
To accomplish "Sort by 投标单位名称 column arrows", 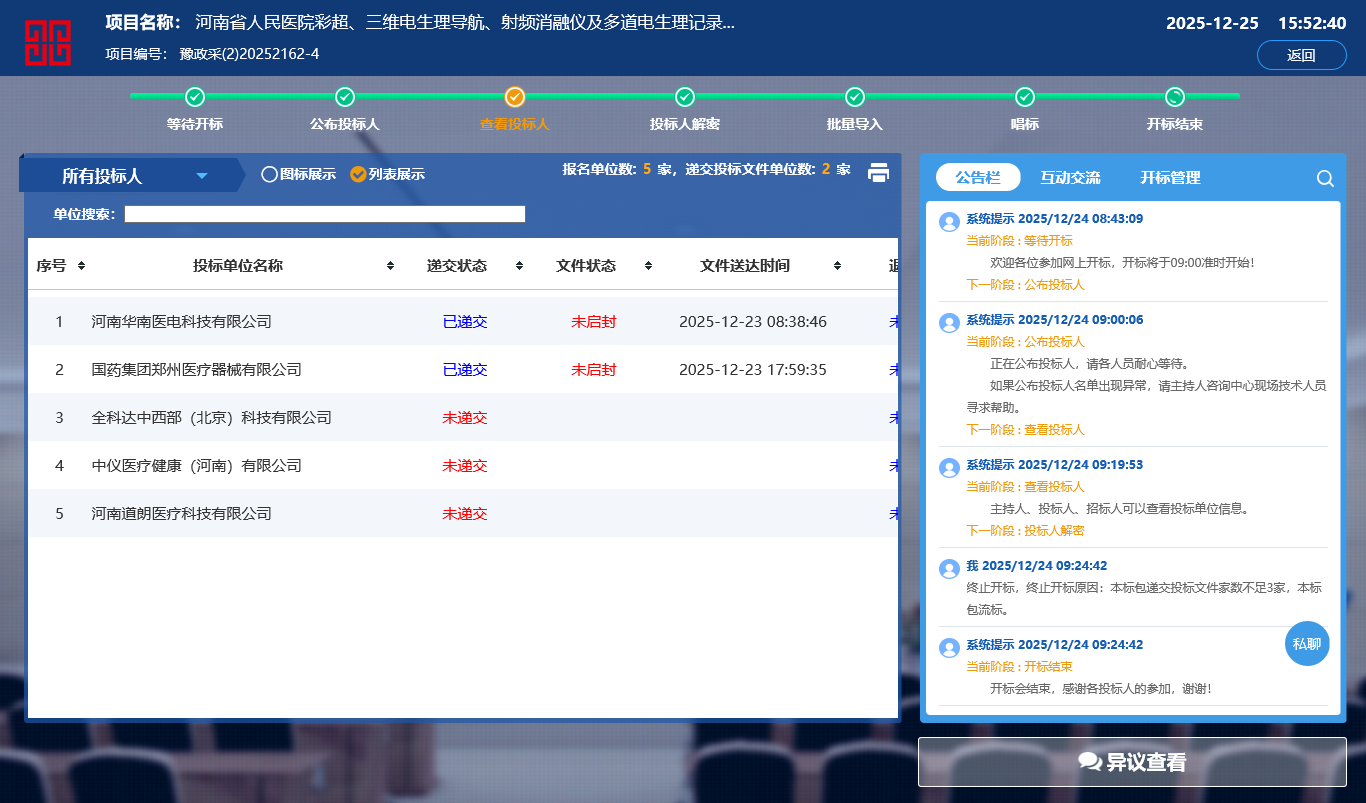I will coord(390,266).
